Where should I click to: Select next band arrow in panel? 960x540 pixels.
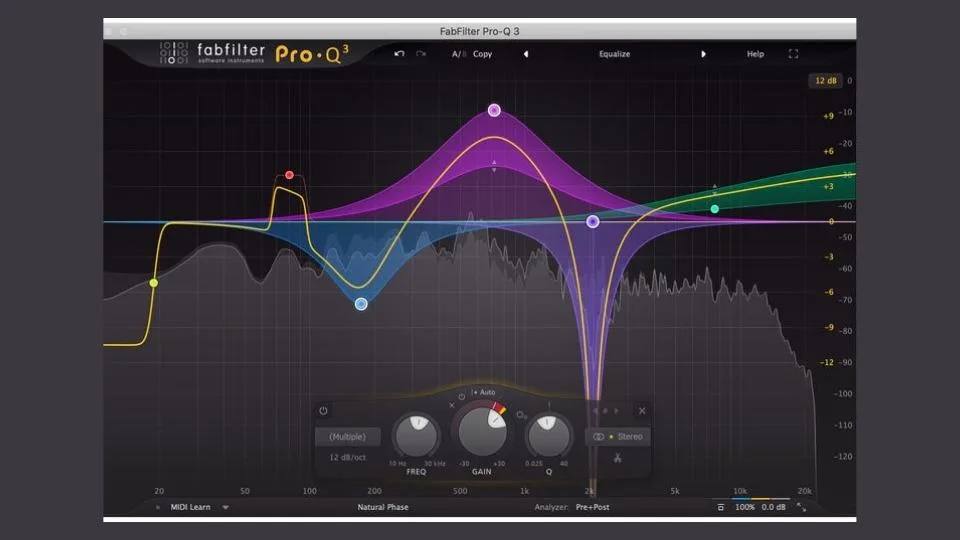pyautogui.click(x=616, y=411)
